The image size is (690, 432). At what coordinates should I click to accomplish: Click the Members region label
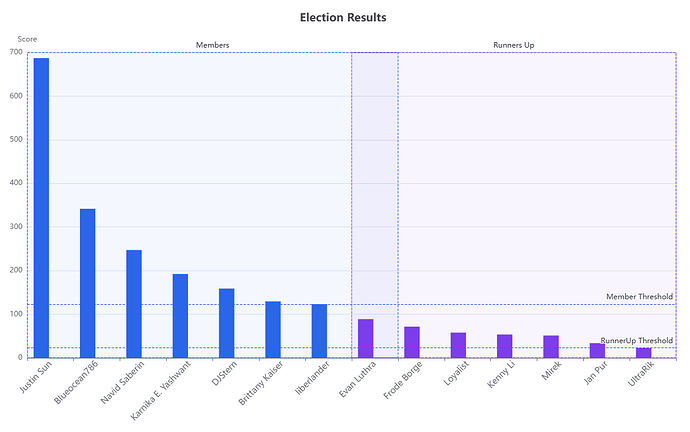click(212, 45)
